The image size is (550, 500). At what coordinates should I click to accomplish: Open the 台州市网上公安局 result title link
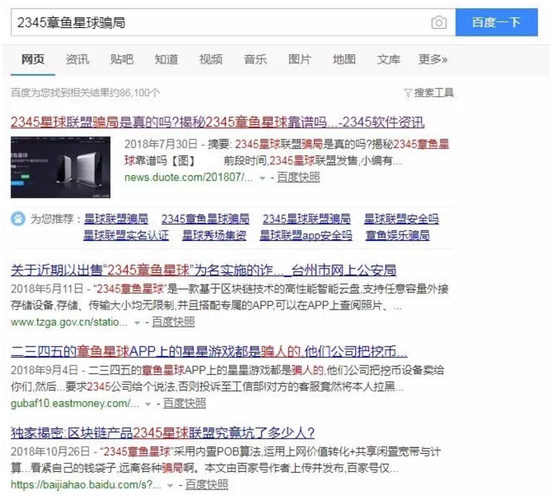click(203, 270)
